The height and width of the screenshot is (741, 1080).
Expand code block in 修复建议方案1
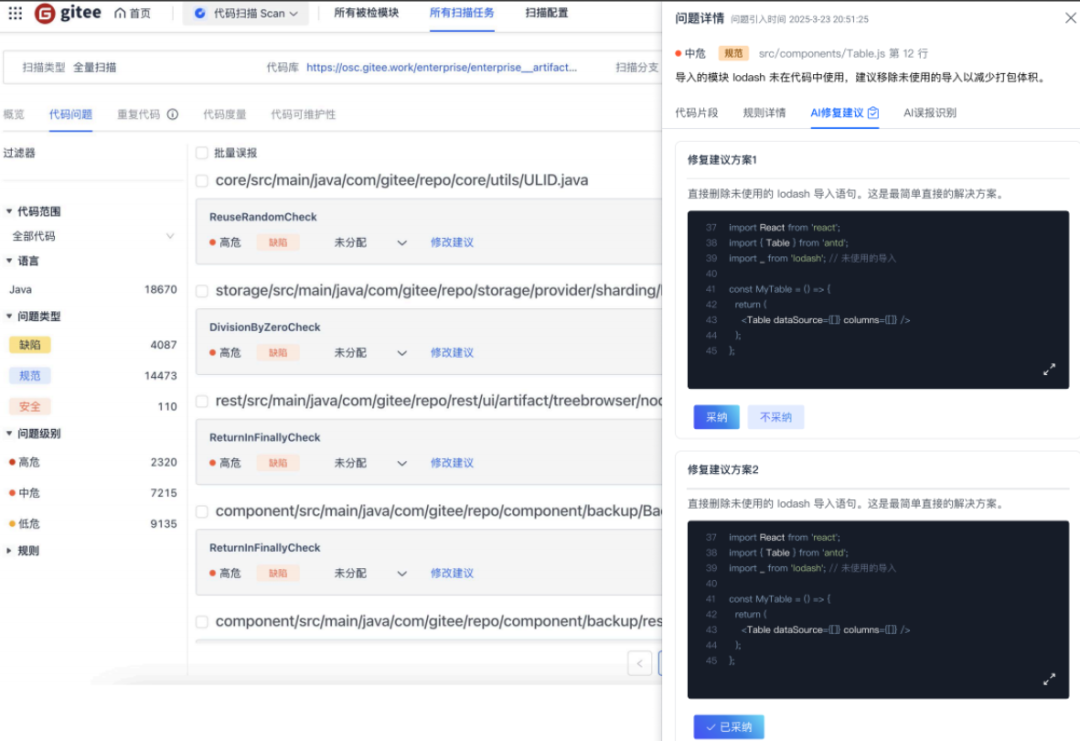pos(1049,369)
